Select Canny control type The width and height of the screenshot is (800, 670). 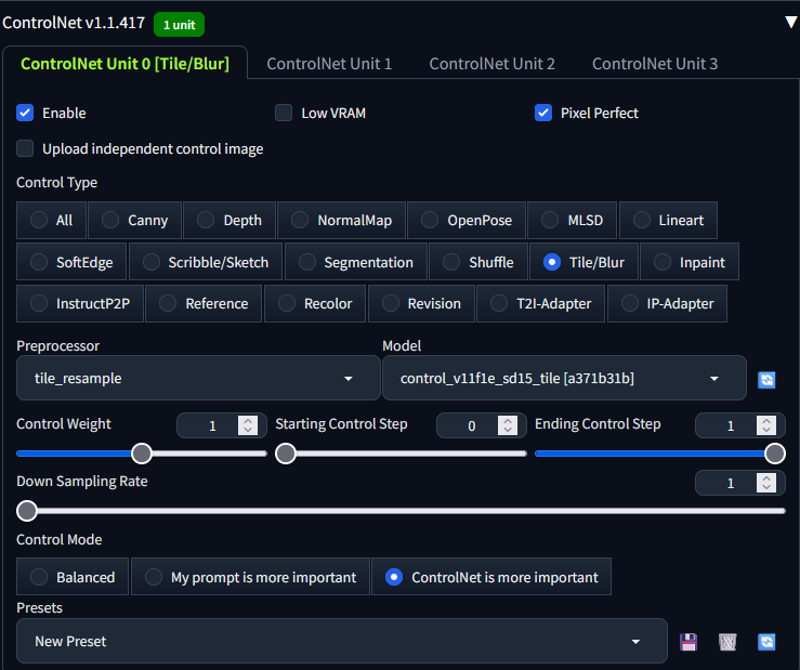point(135,220)
